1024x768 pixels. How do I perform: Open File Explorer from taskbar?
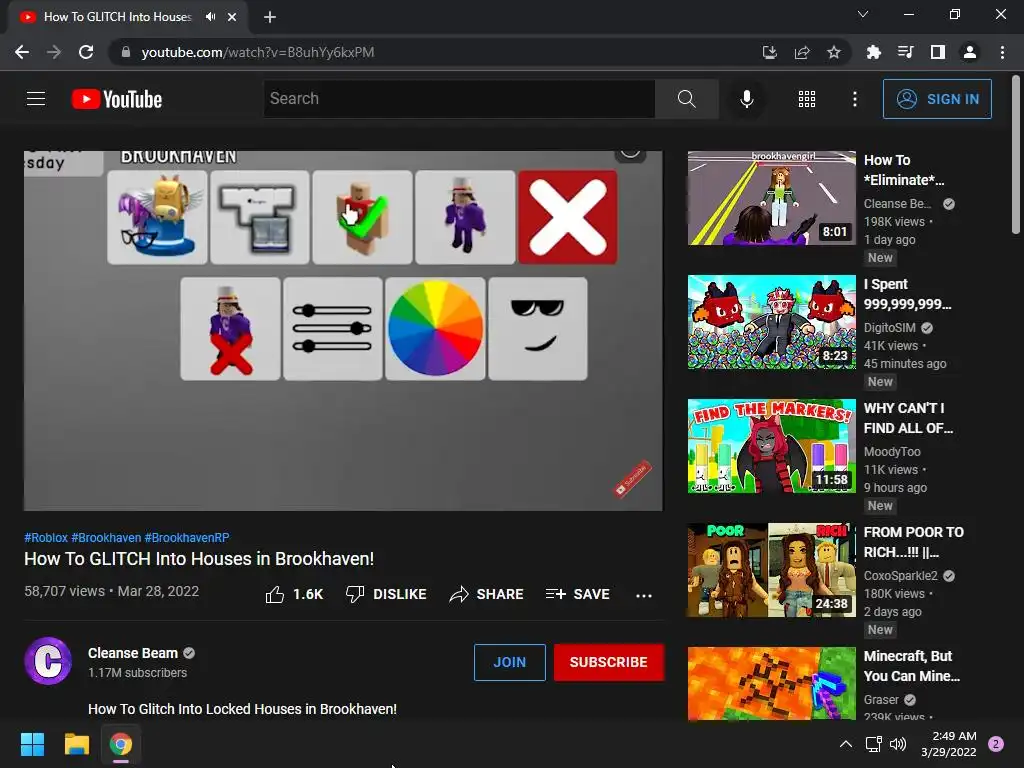click(x=76, y=744)
